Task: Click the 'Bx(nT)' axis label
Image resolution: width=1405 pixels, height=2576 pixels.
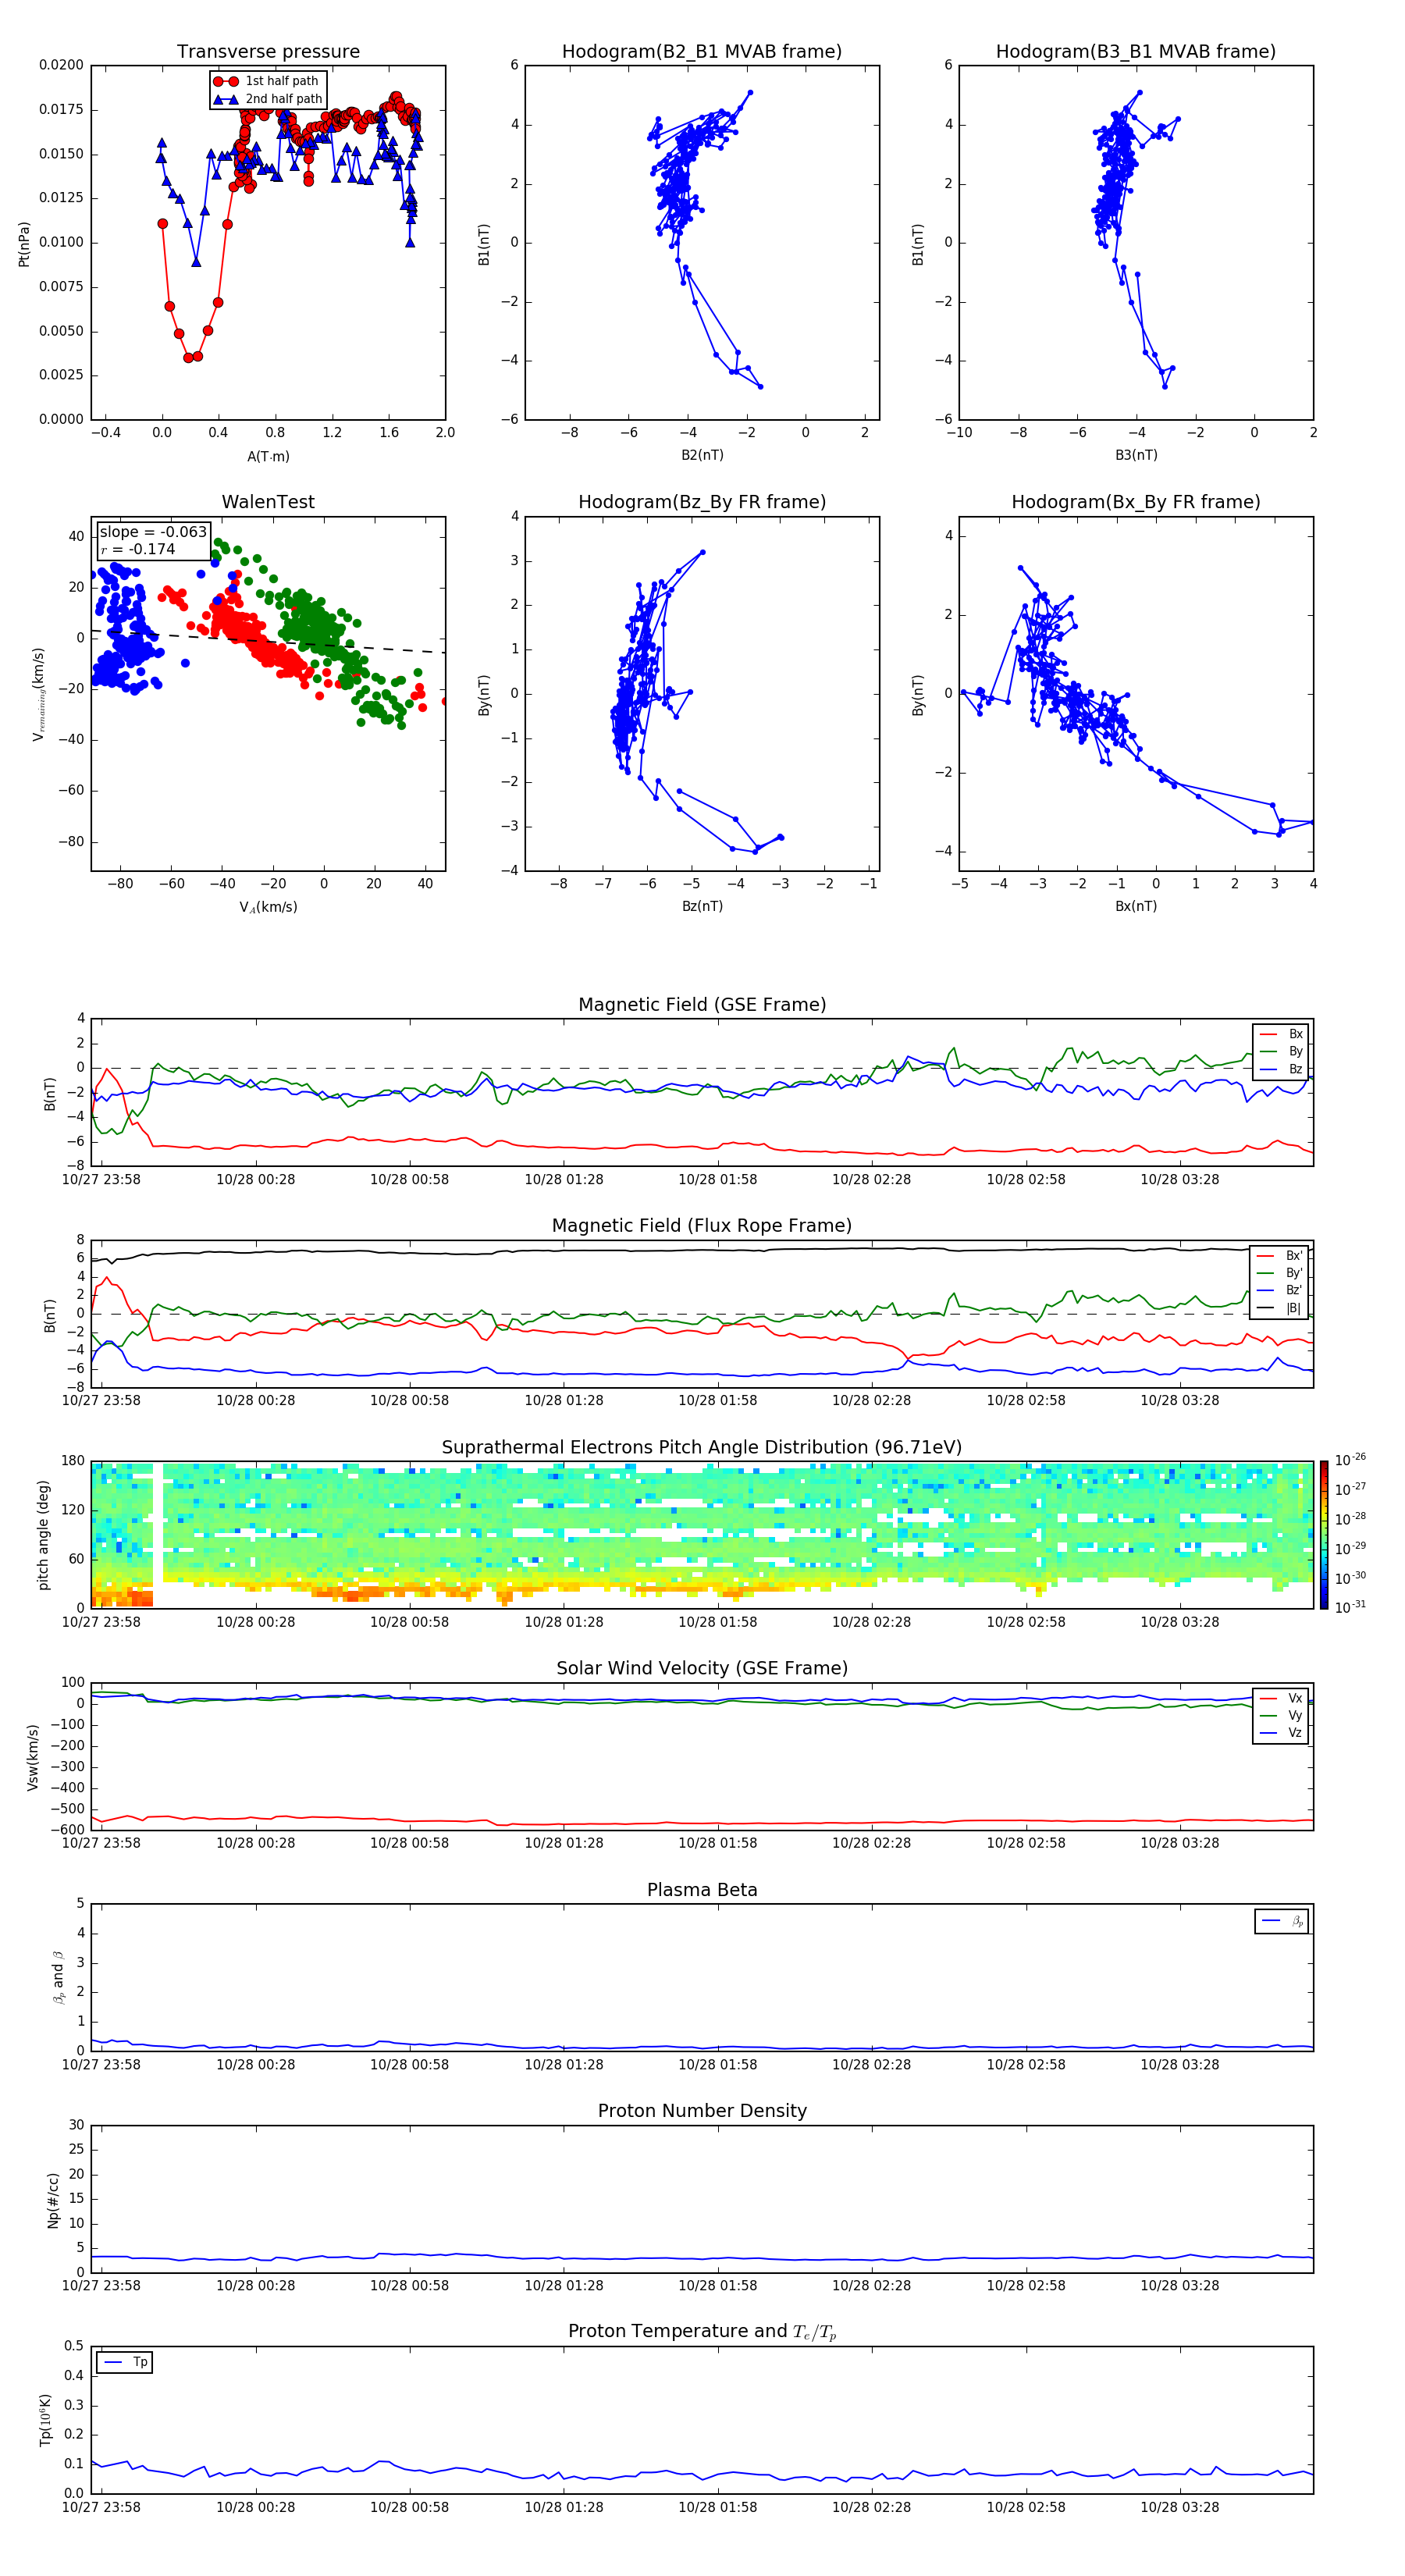Action: [x=1136, y=906]
